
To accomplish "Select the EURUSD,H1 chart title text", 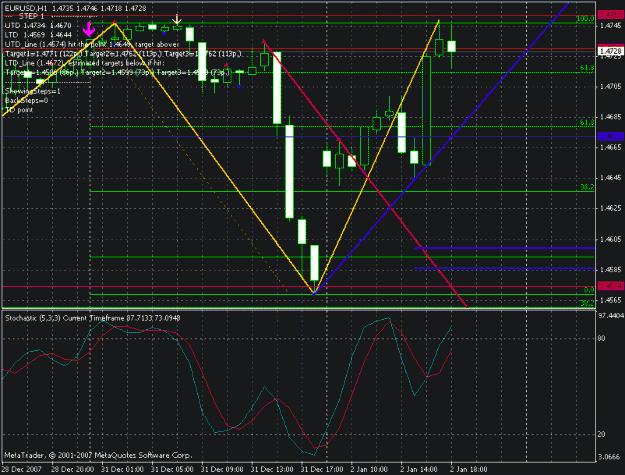I will 26,8.
